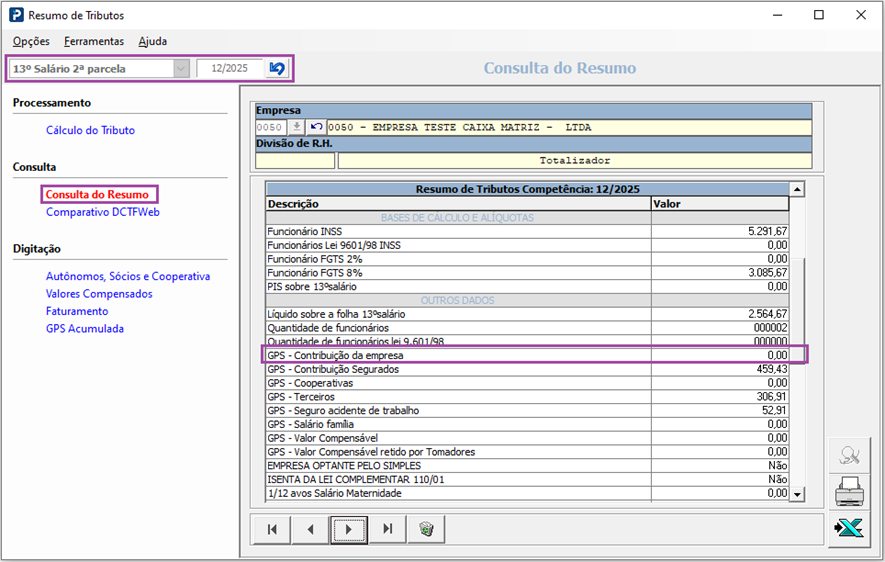Screen dimensions: 885x562
Task: Open the Ferramentas menu
Action: [94, 41]
